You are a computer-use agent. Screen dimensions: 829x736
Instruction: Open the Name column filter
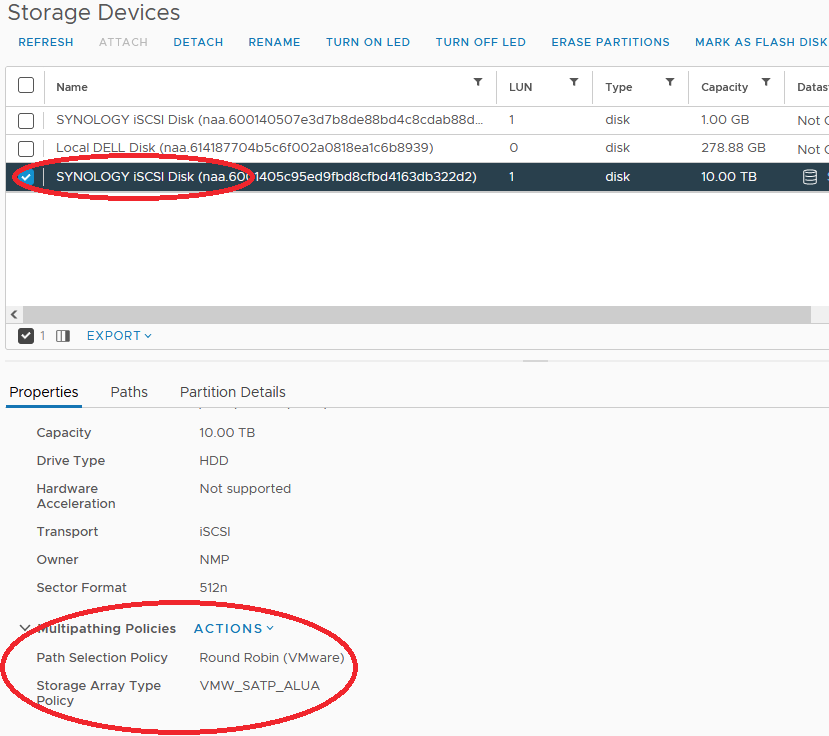[x=478, y=83]
